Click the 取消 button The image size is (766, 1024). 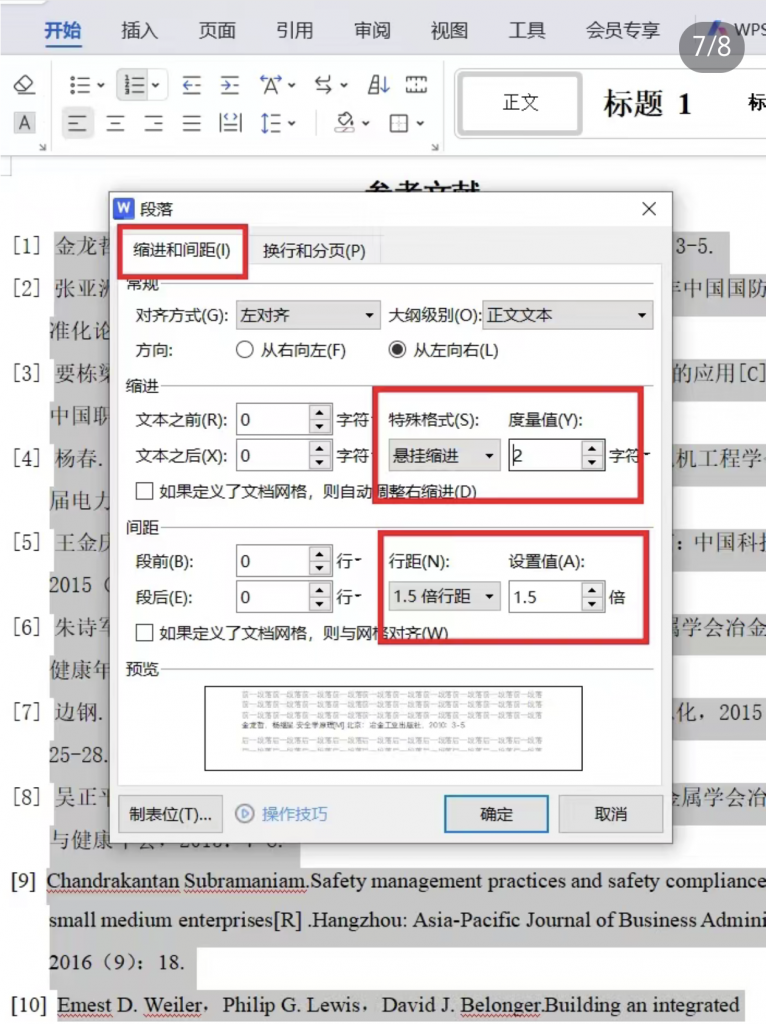(x=611, y=814)
